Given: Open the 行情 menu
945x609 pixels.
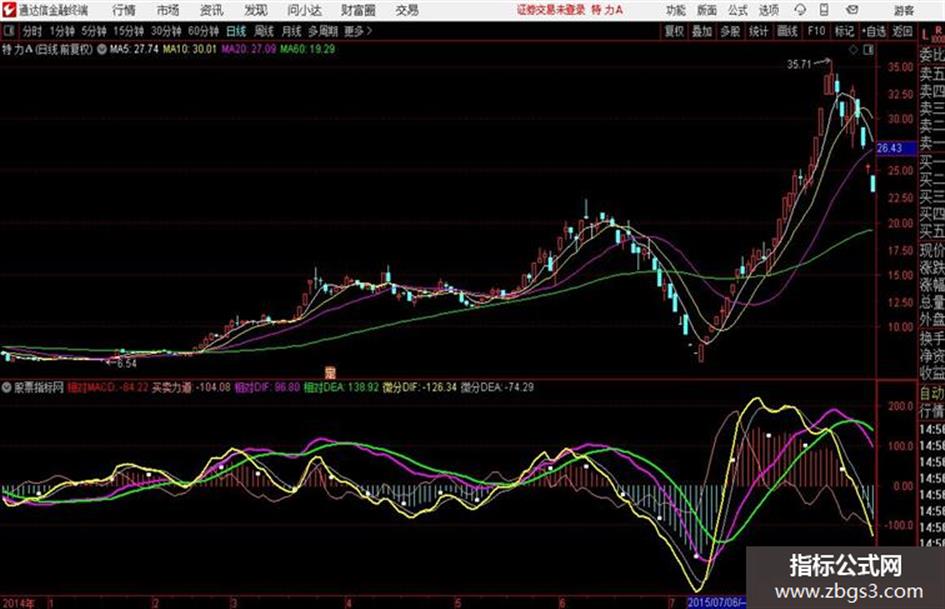Looking at the screenshot, I should [x=124, y=10].
